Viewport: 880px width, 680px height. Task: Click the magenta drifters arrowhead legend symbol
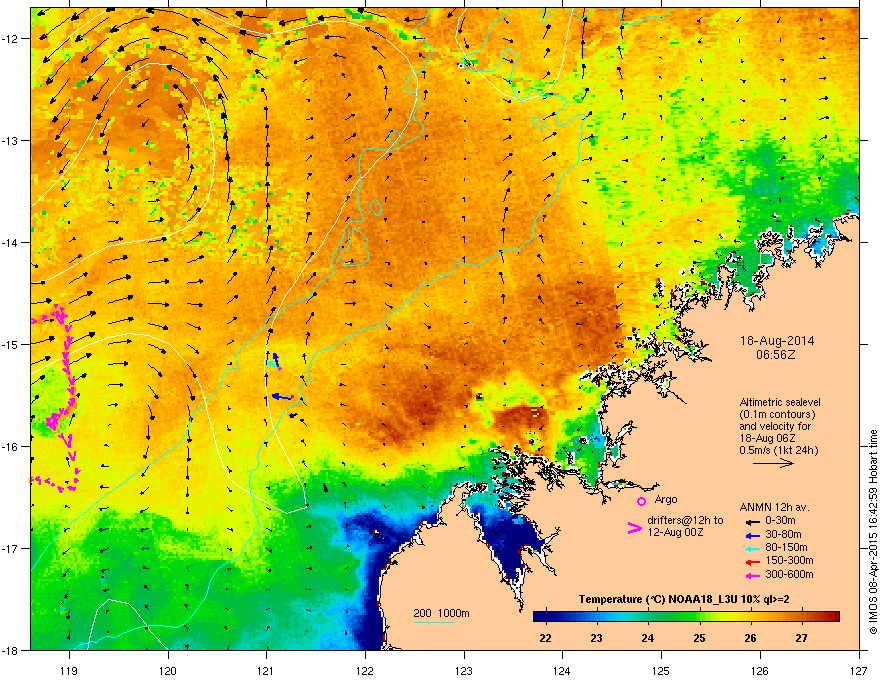pos(635,528)
